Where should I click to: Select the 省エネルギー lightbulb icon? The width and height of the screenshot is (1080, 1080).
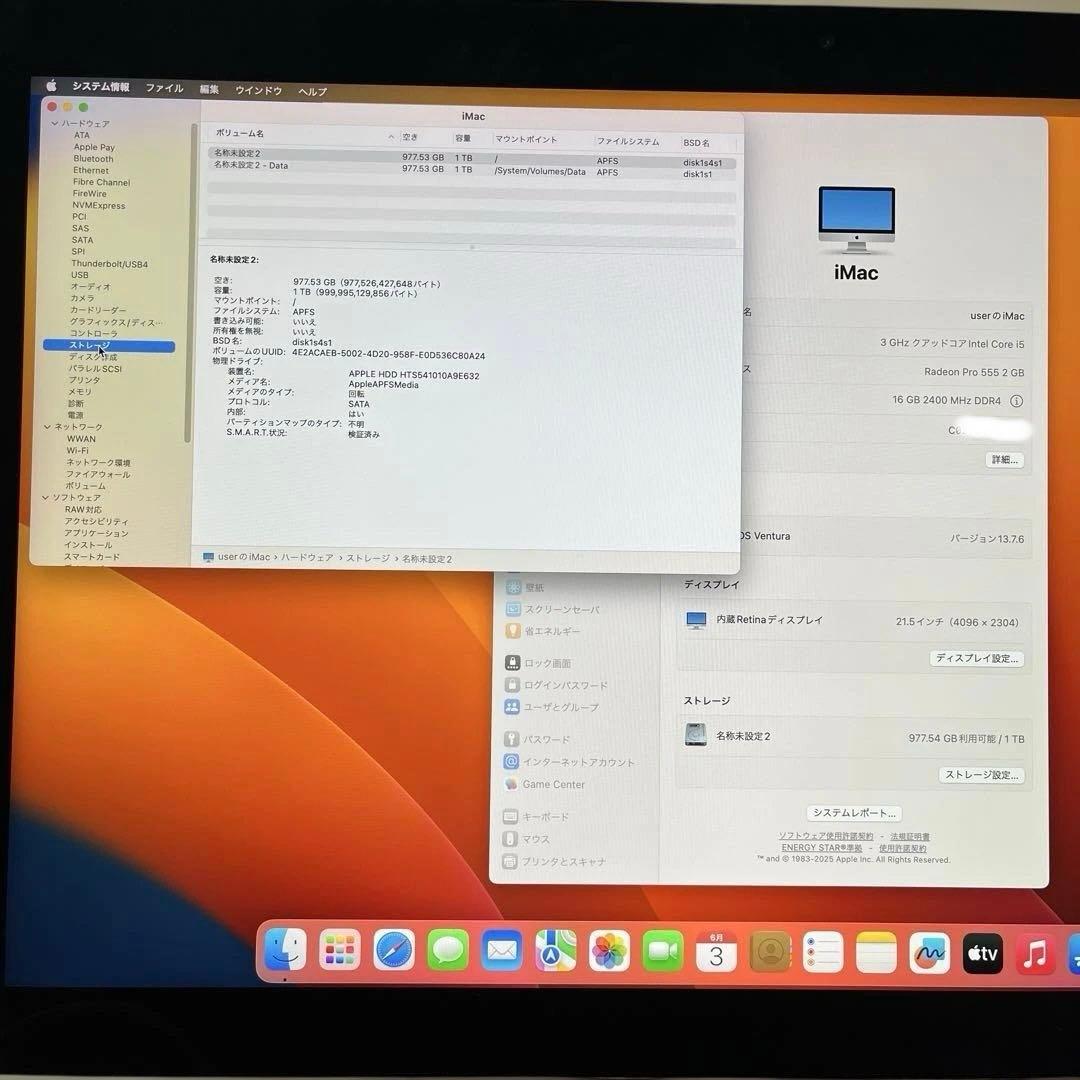pyautogui.click(x=513, y=631)
